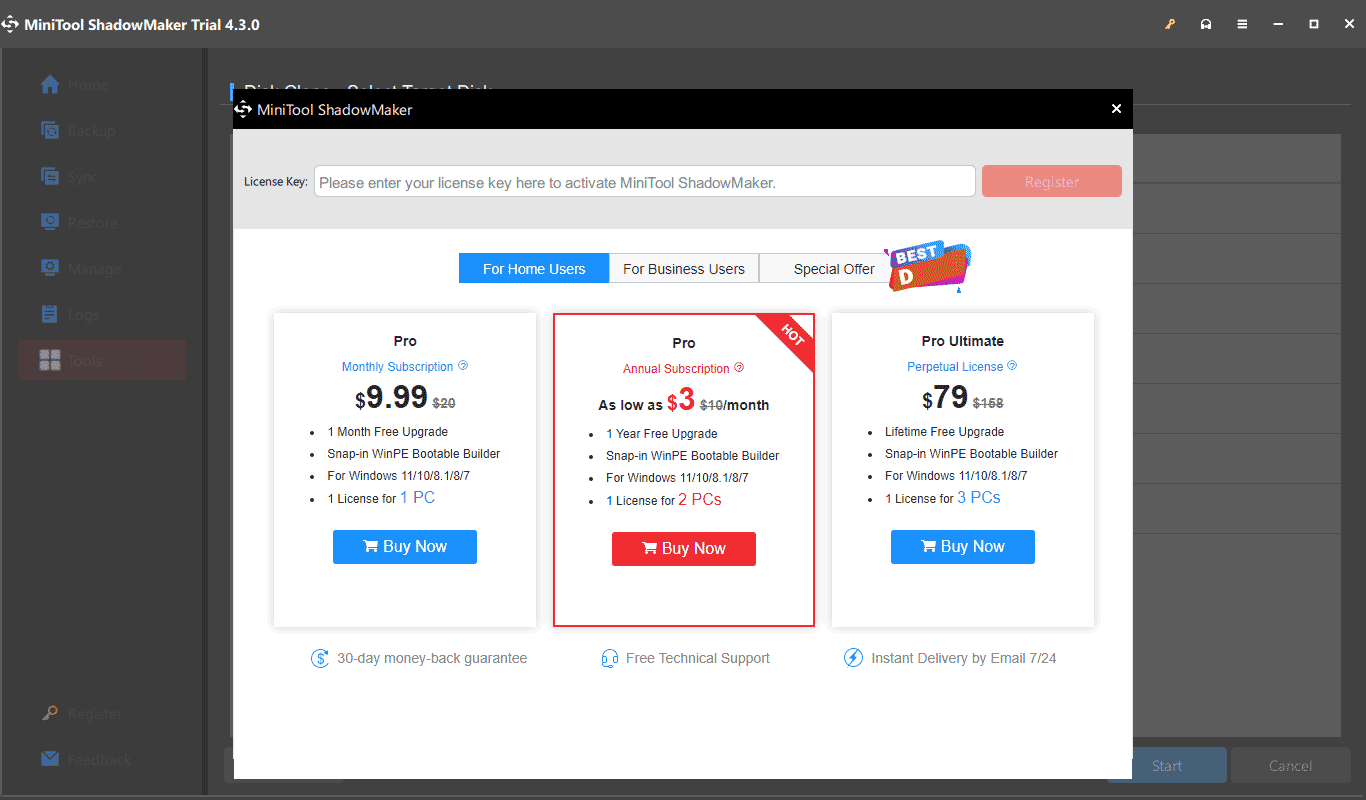This screenshot has height=800, width=1366.
Task: Click the Instant Delivery lightning icon
Action: pyautogui.click(x=853, y=658)
